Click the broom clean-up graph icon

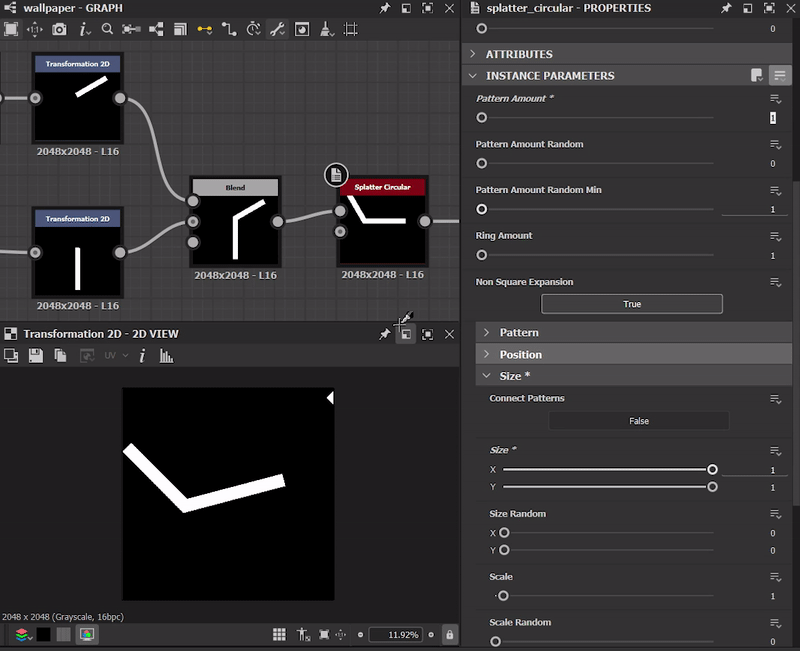click(x=327, y=30)
